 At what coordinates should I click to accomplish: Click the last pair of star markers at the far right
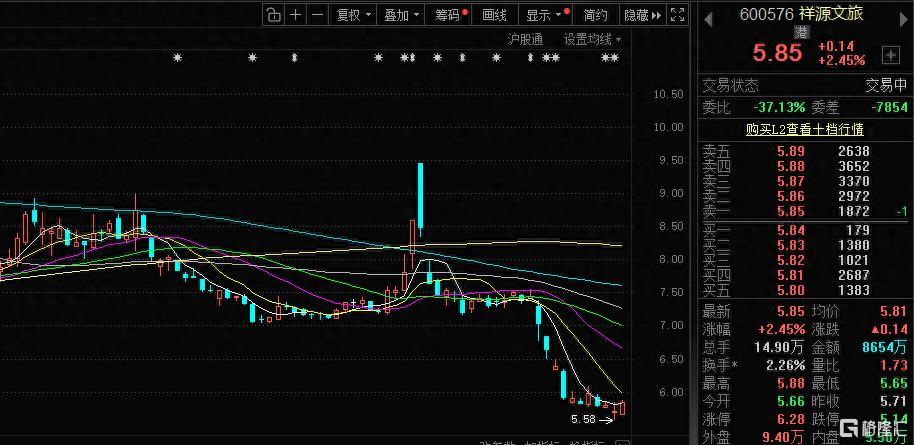click(610, 58)
